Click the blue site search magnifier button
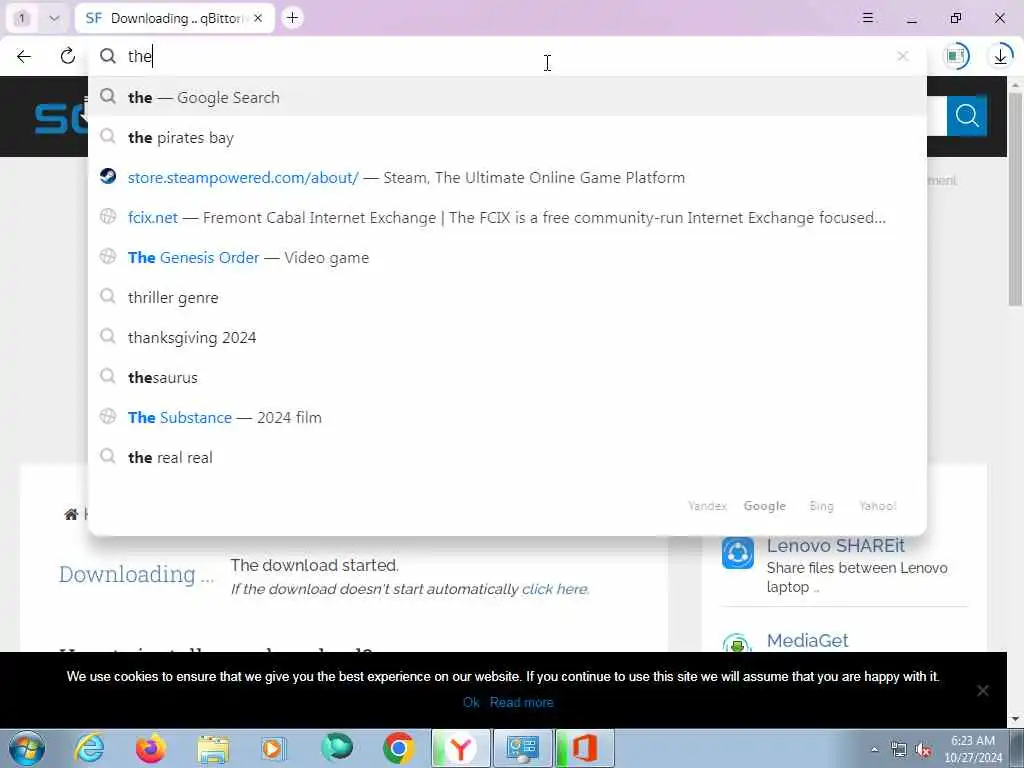1024x768 pixels. tap(967, 116)
